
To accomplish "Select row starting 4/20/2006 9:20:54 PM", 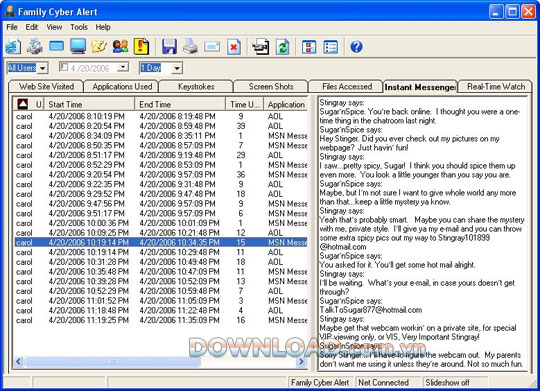I will pyautogui.click(x=160, y=175).
